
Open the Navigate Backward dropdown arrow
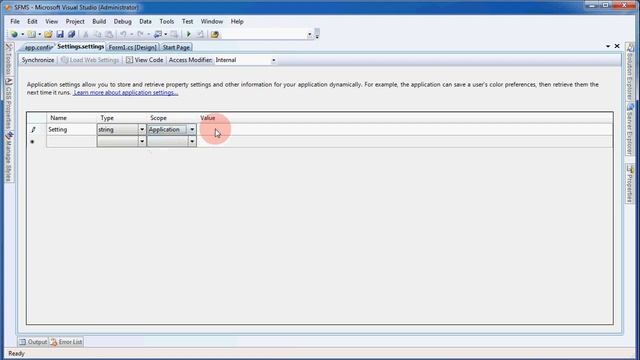pos(166,34)
